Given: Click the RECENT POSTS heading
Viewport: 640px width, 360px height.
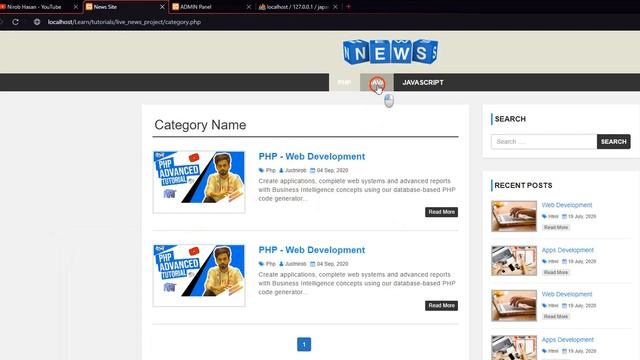Looking at the screenshot, I should click(x=523, y=185).
